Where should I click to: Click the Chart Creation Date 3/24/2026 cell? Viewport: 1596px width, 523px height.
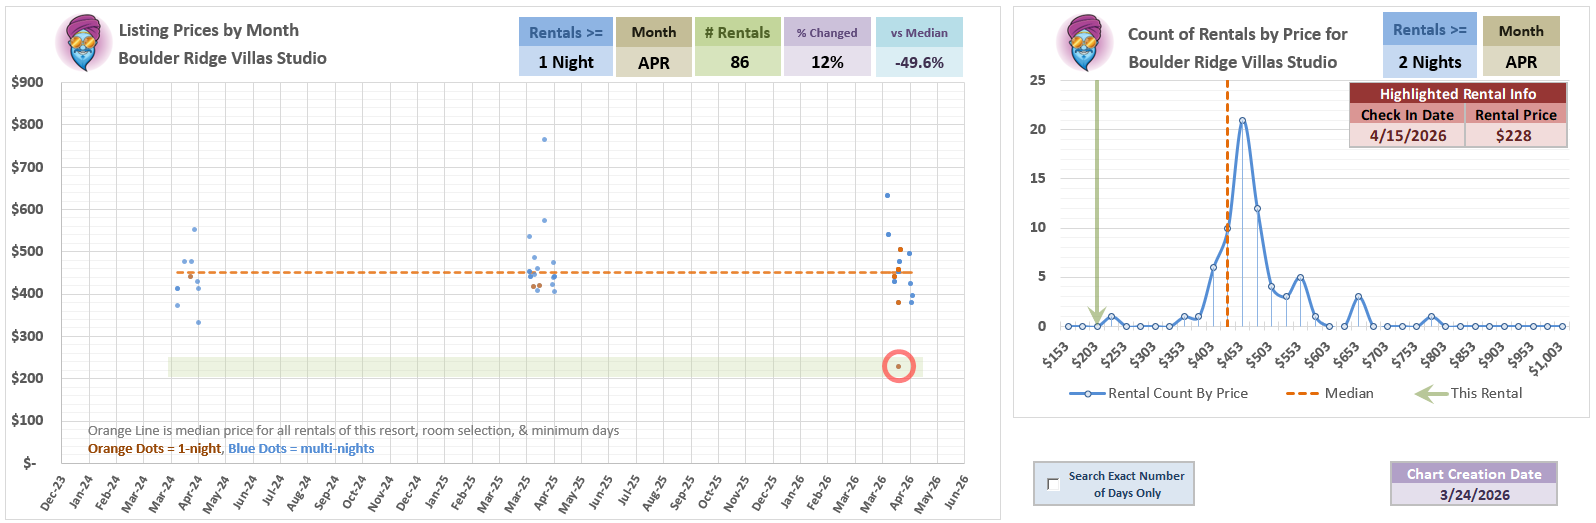1474,494
